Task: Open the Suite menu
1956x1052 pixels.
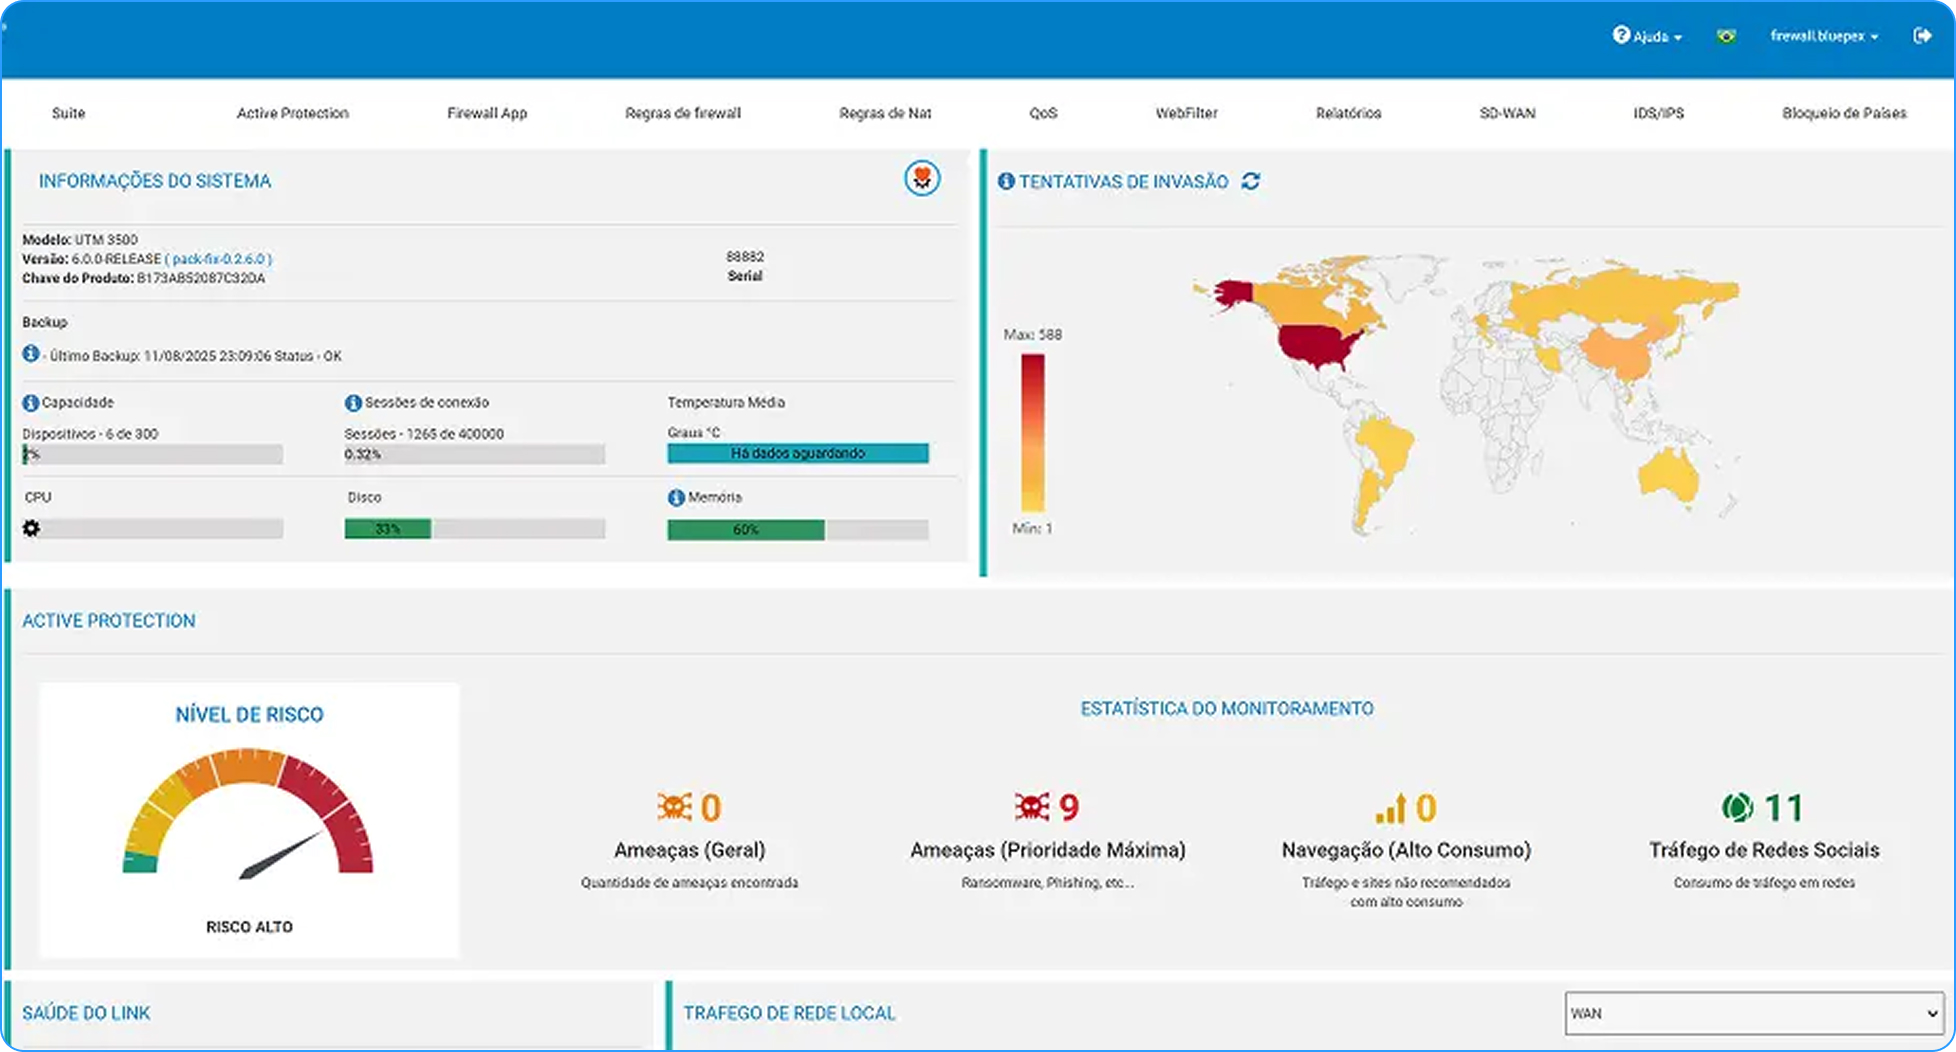Action: [x=68, y=113]
